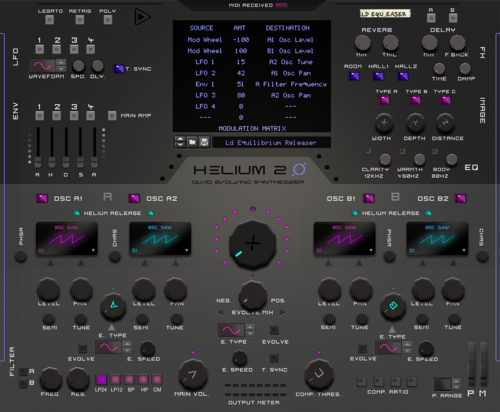
Task: Click the Evolve Mix left arrow
Action: (221, 312)
